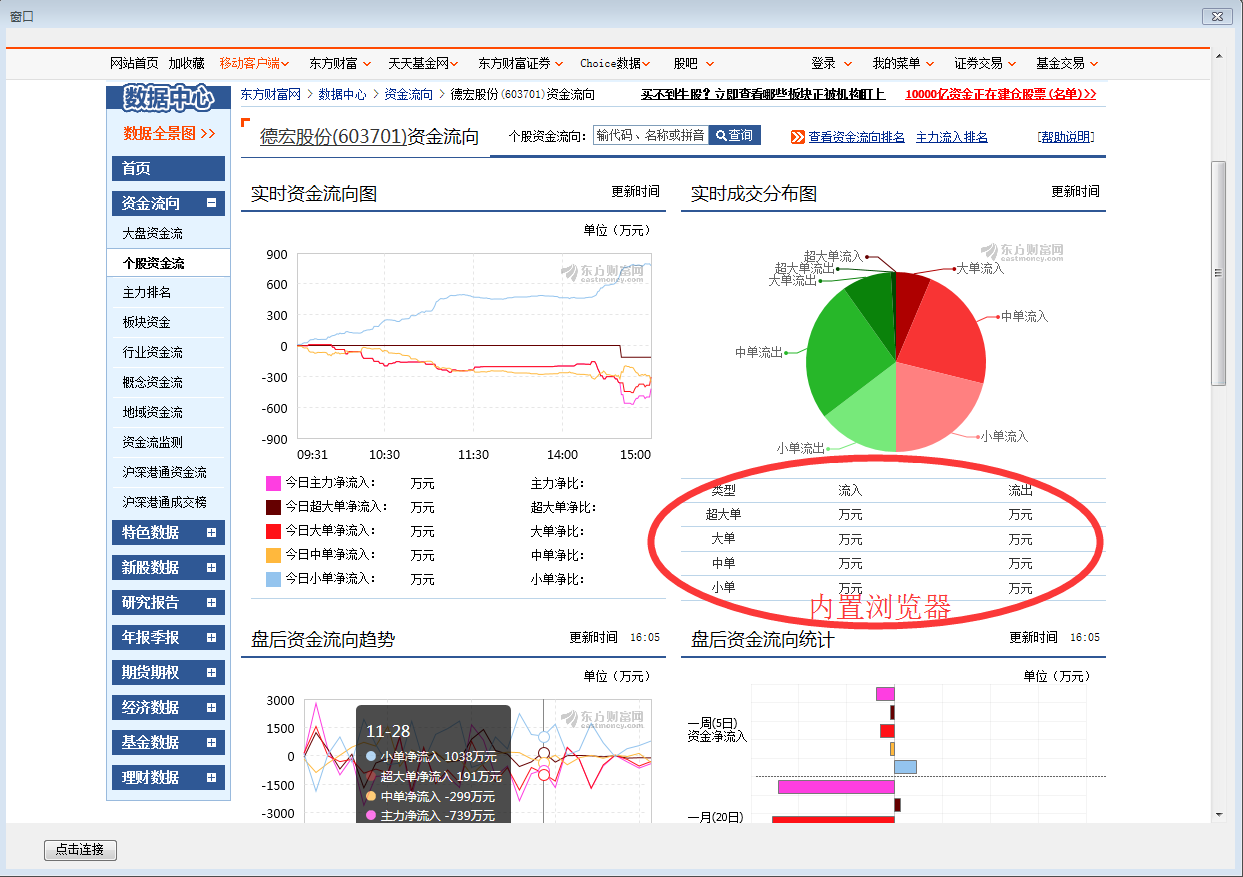
Task: Click the 德宏股份(603701) title link
Action: coord(334,137)
